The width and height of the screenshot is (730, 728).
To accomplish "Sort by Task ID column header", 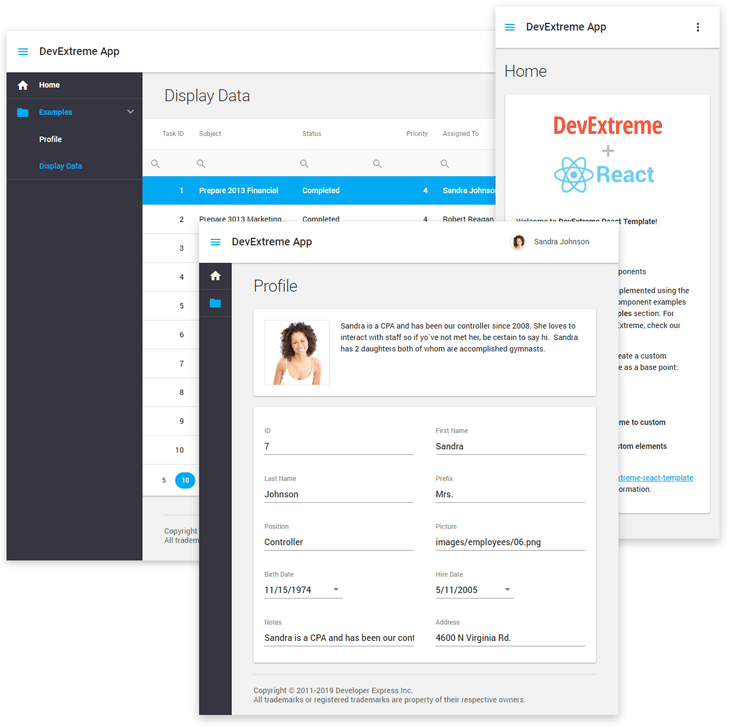I will (173, 134).
